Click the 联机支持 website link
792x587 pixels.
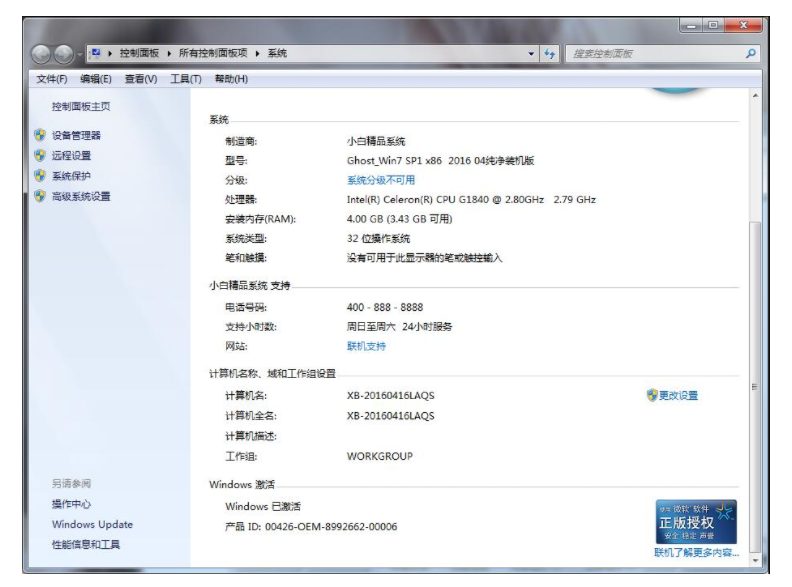[x=366, y=346]
